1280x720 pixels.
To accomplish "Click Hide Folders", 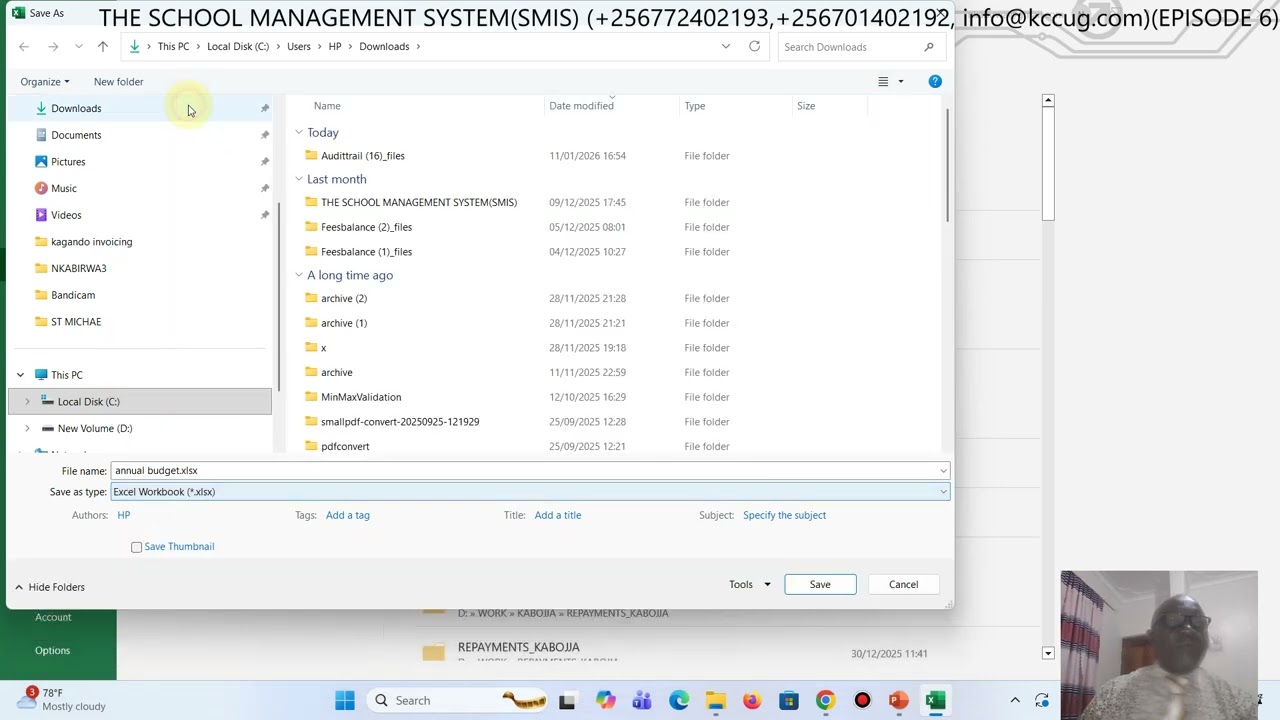I will 49,587.
